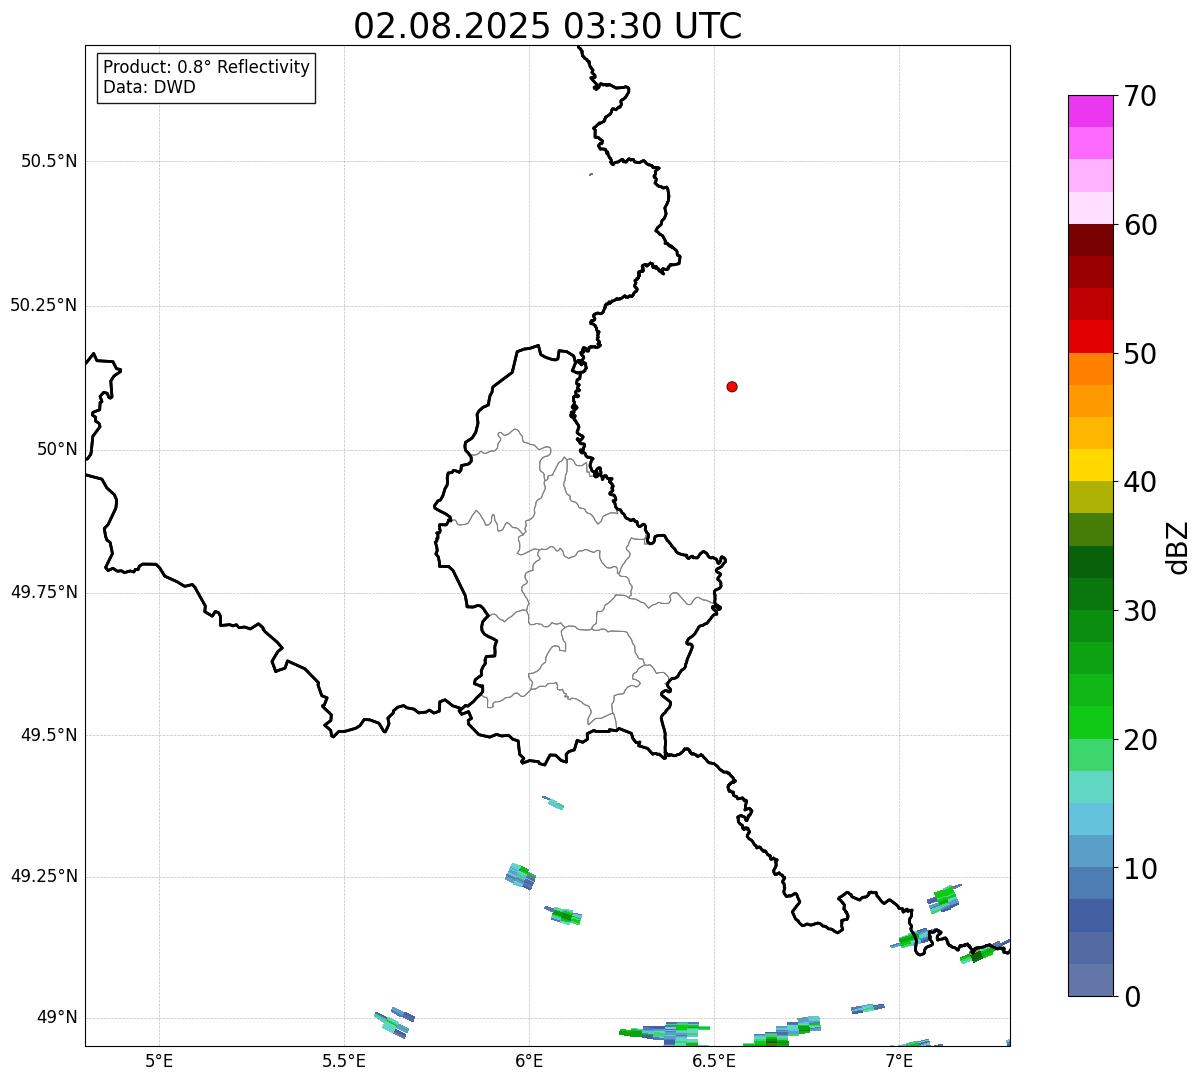Click the 'dBZ' colorbar label
The image size is (1202, 1081).
click(1178, 546)
